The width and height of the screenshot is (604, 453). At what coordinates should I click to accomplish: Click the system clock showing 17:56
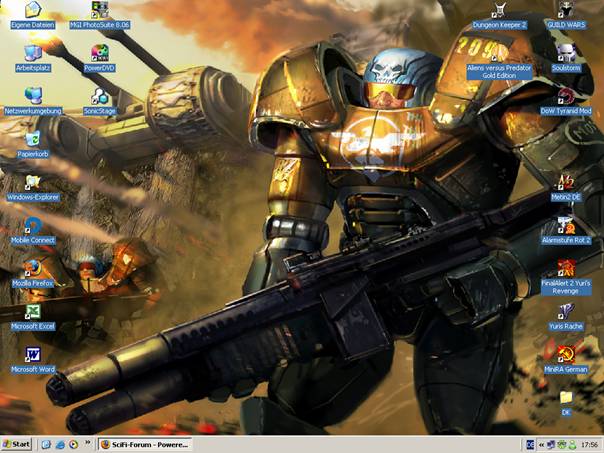click(589, 443)
